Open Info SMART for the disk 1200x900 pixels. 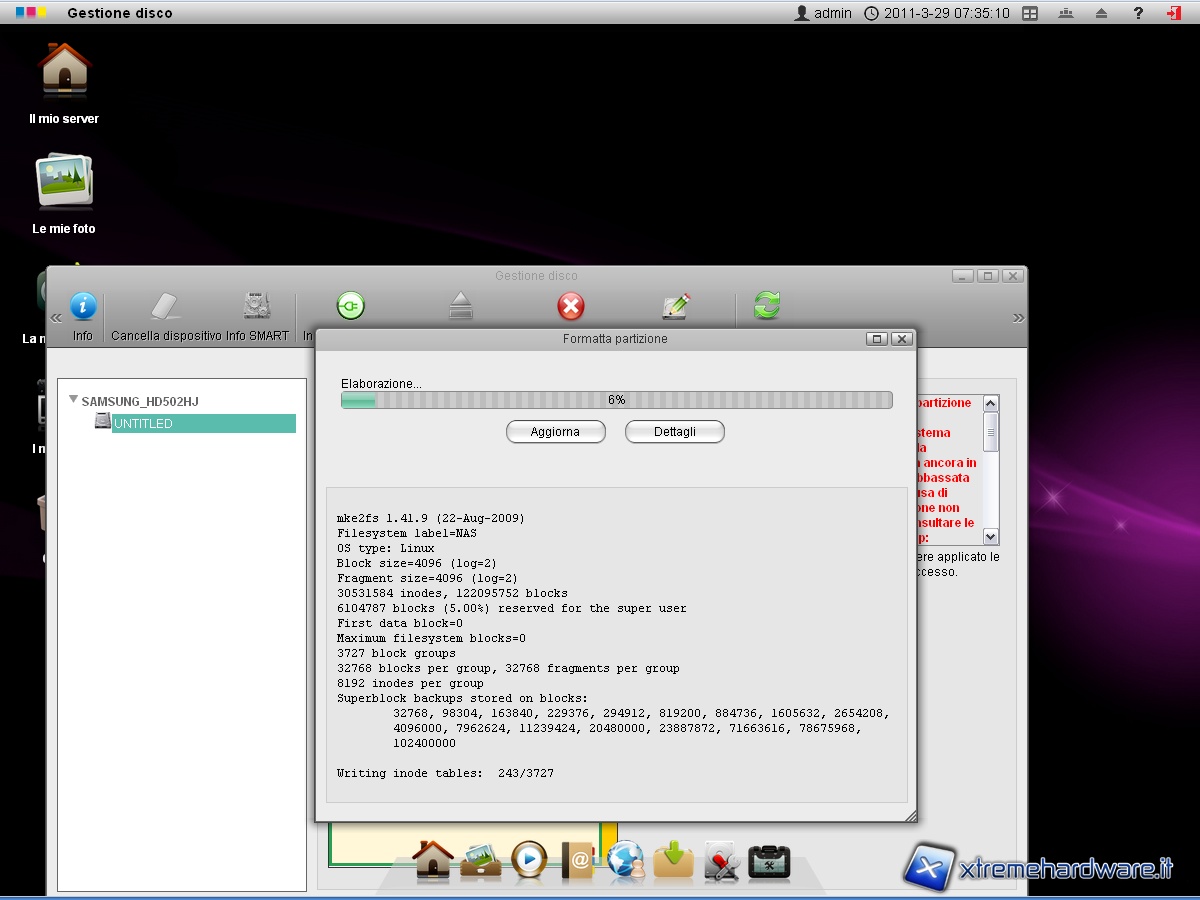click(x=257, y=307)
